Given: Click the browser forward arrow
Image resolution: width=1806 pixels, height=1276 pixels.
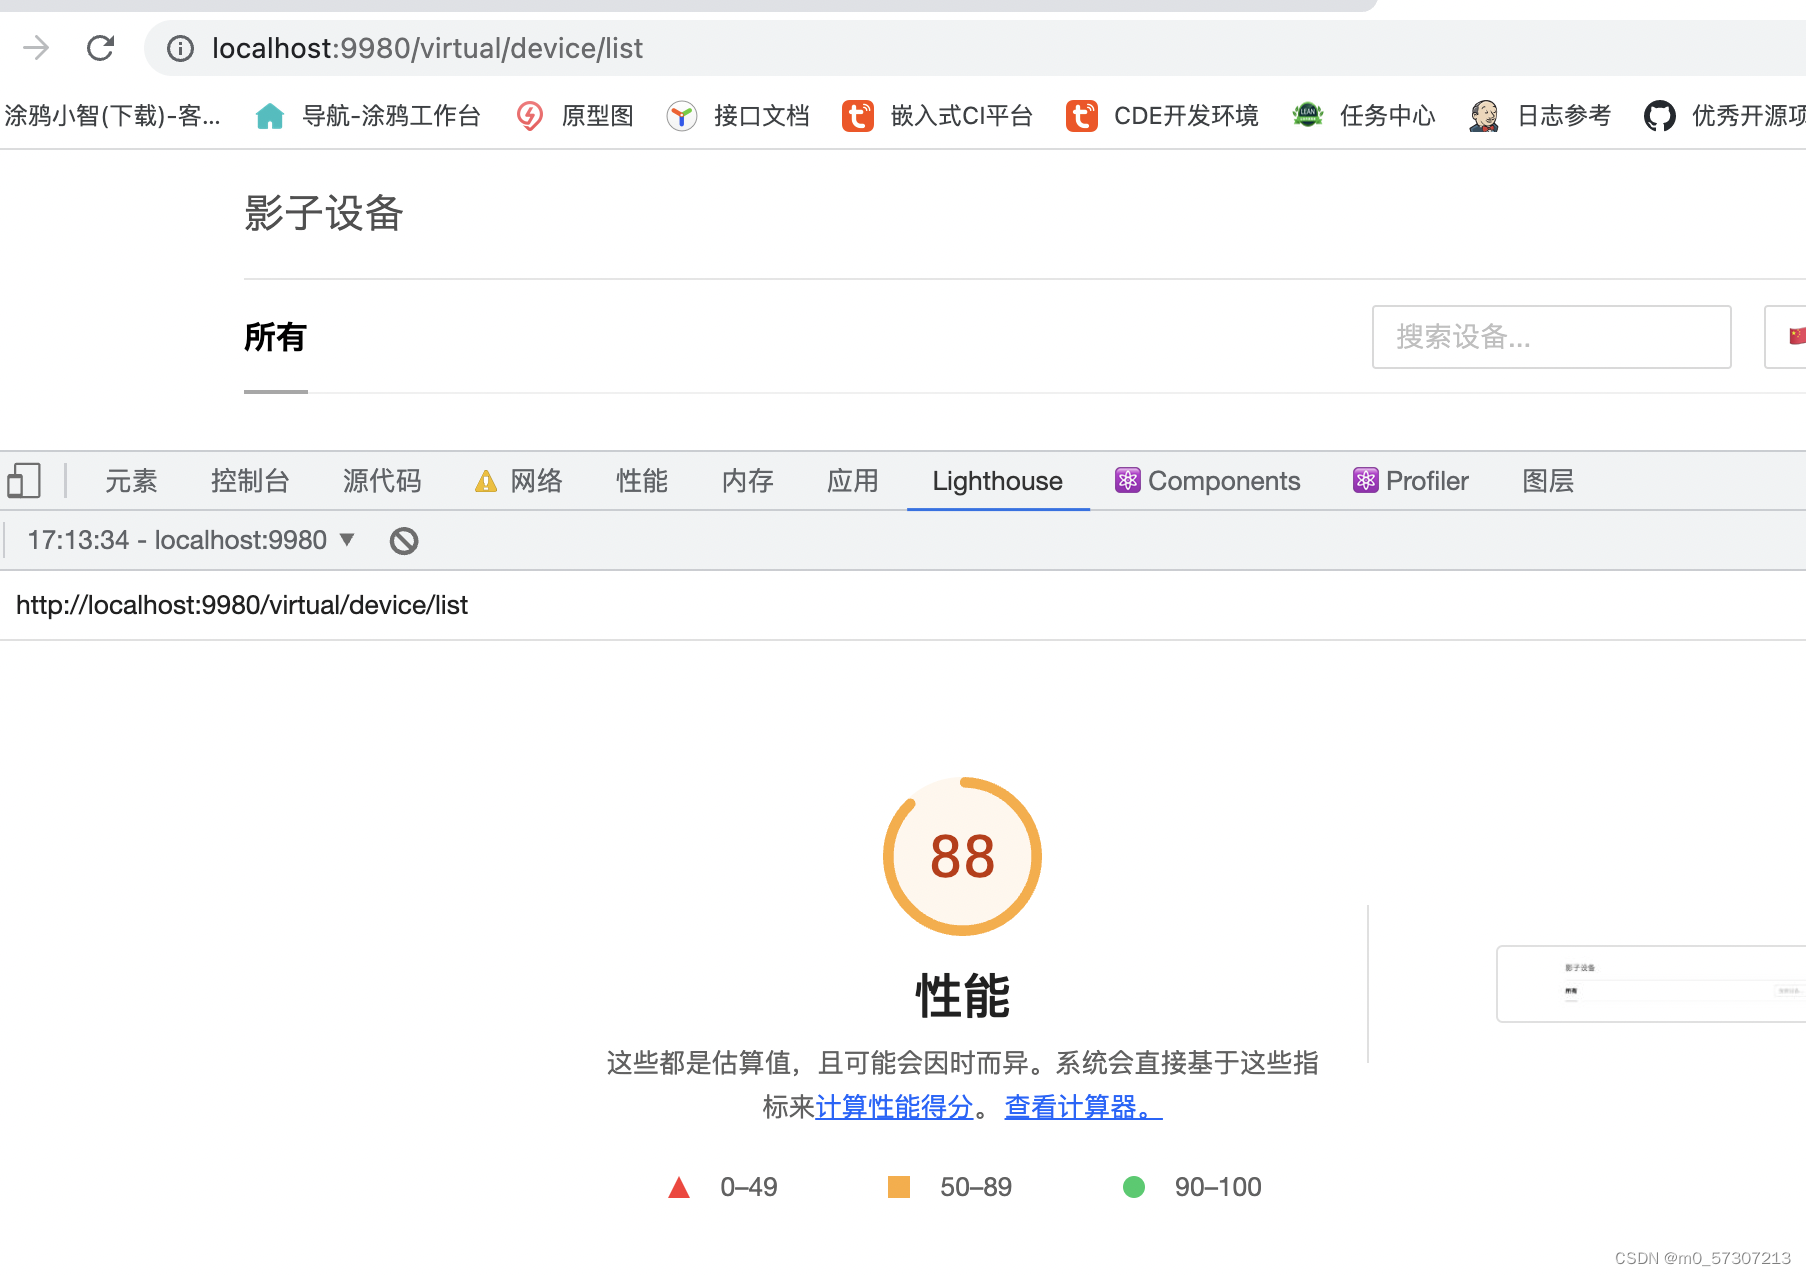Looking at the screenshot, I should point(36,48).
